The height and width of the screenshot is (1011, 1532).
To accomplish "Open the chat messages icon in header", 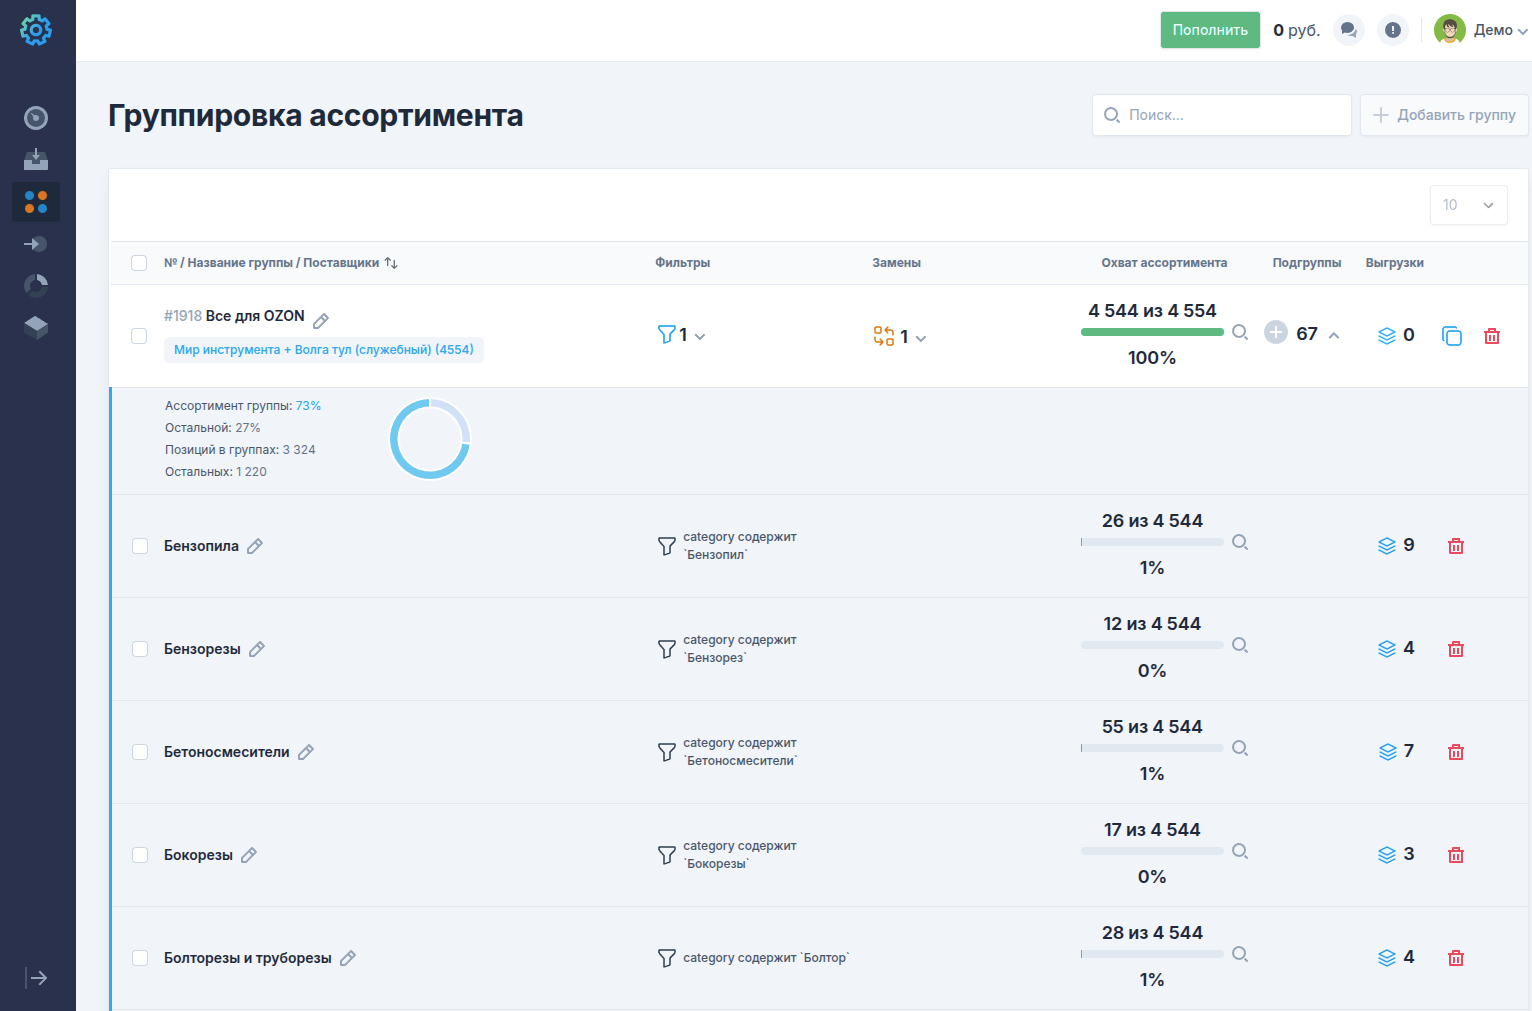I will pos(1348,30).
